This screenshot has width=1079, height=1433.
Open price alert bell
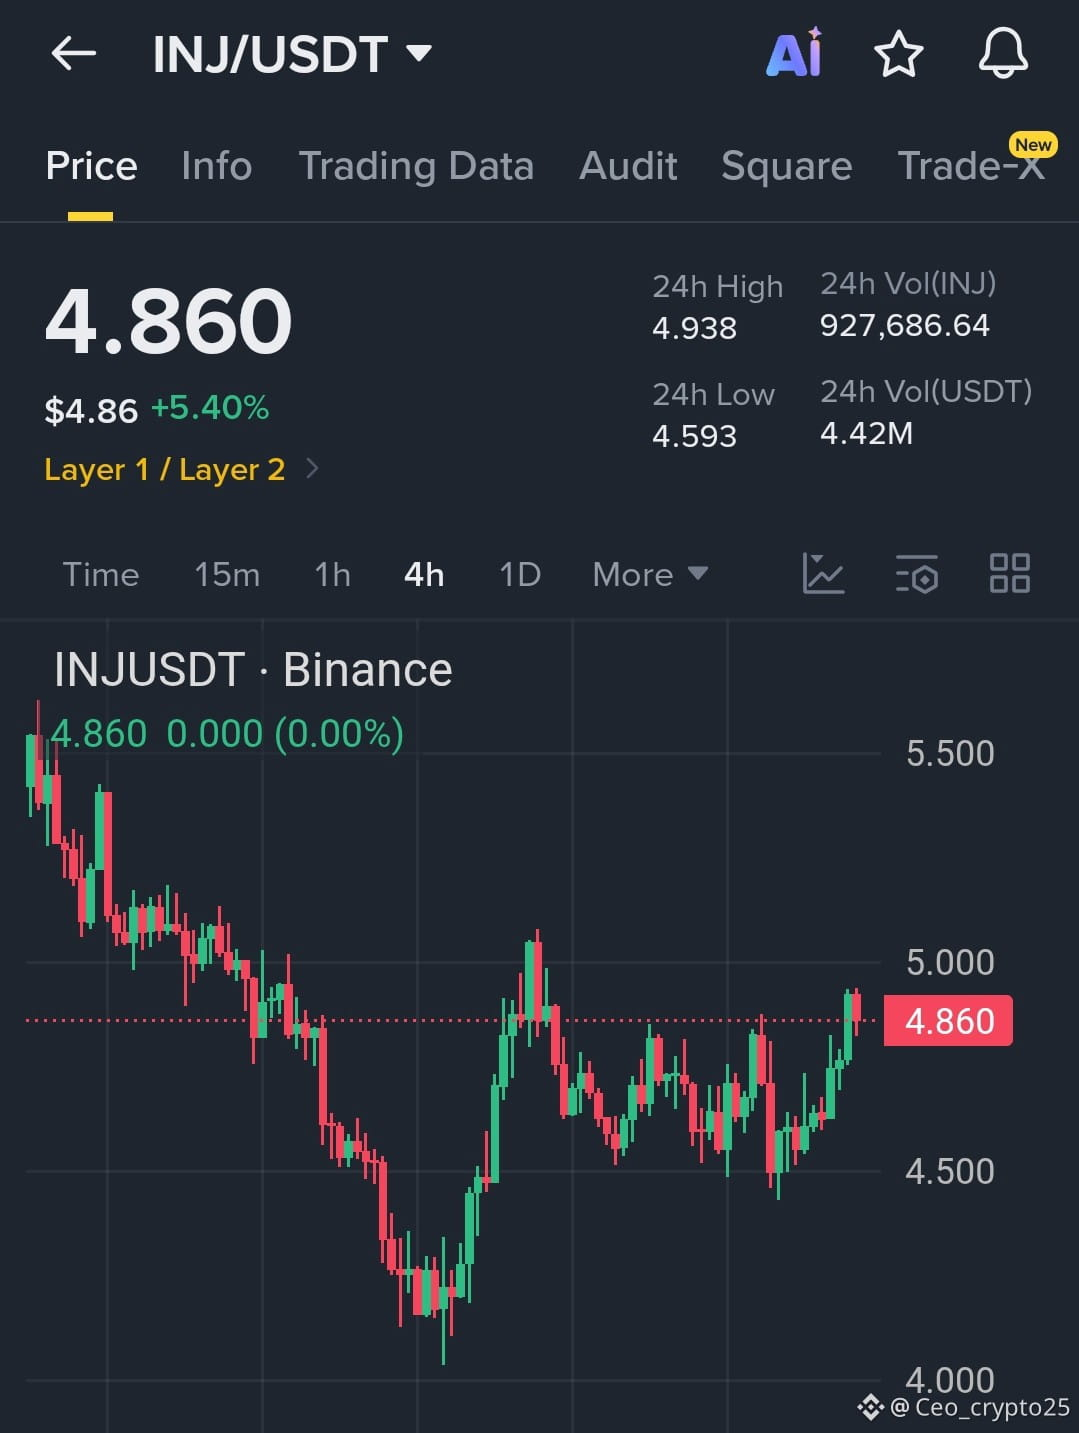click(1003, 53)
